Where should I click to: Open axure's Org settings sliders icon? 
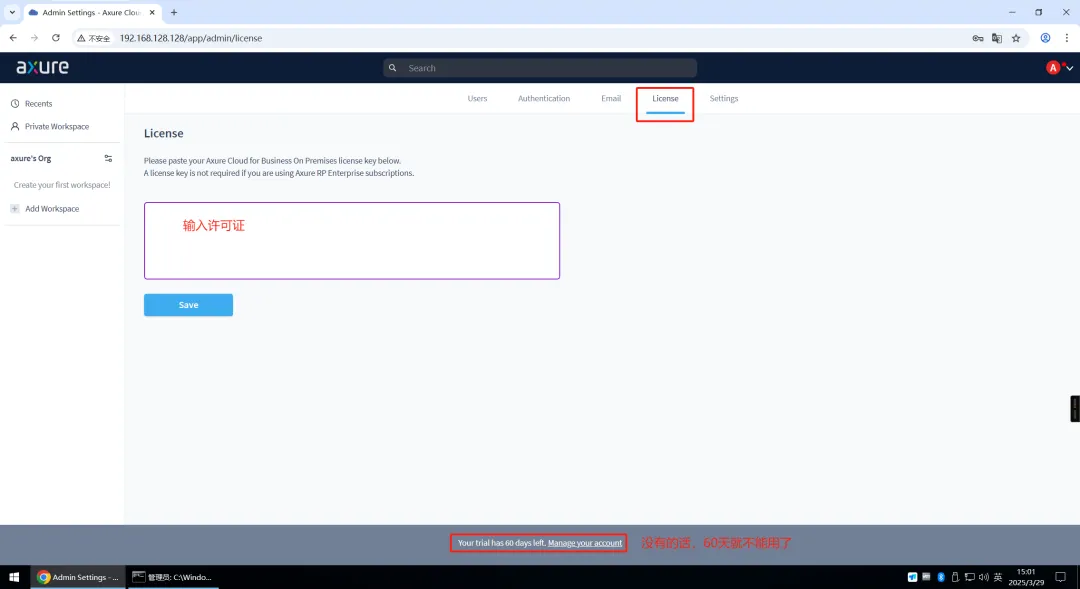coord(108,158)
